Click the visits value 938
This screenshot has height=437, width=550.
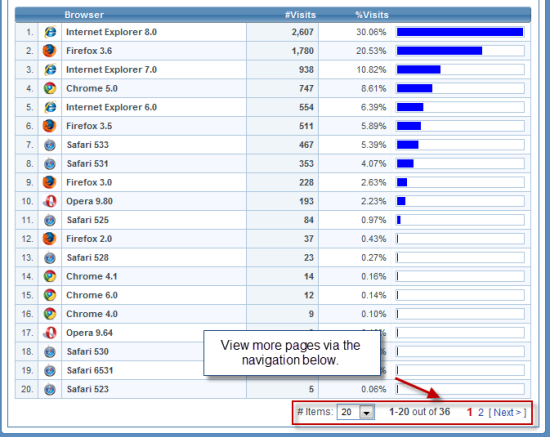tap(306, 70)
